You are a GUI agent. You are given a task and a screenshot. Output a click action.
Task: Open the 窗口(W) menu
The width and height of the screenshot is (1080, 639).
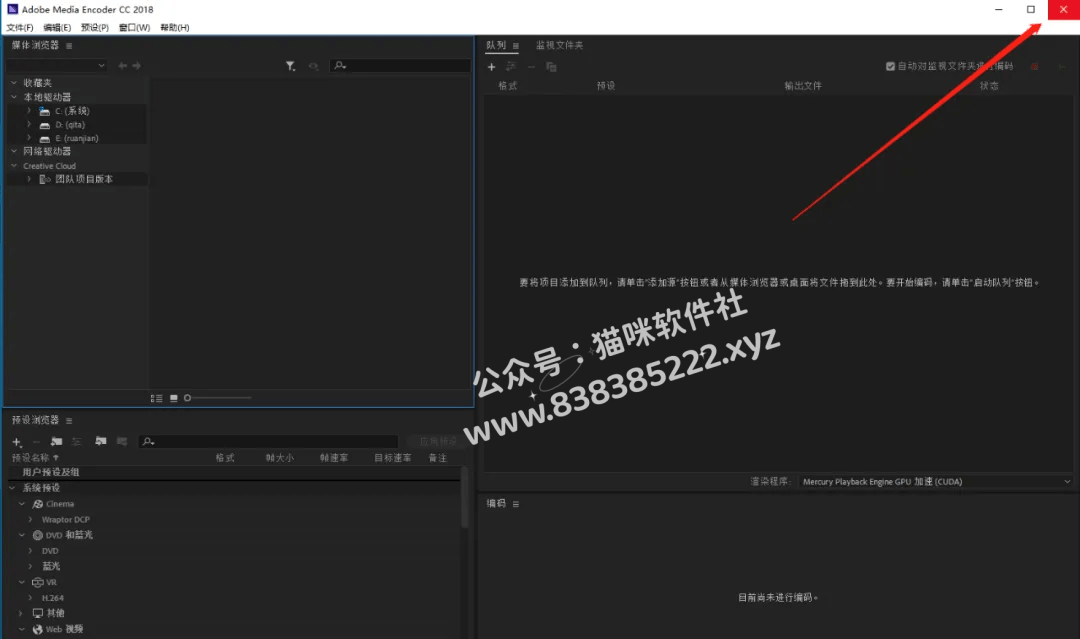coord(134,28)
